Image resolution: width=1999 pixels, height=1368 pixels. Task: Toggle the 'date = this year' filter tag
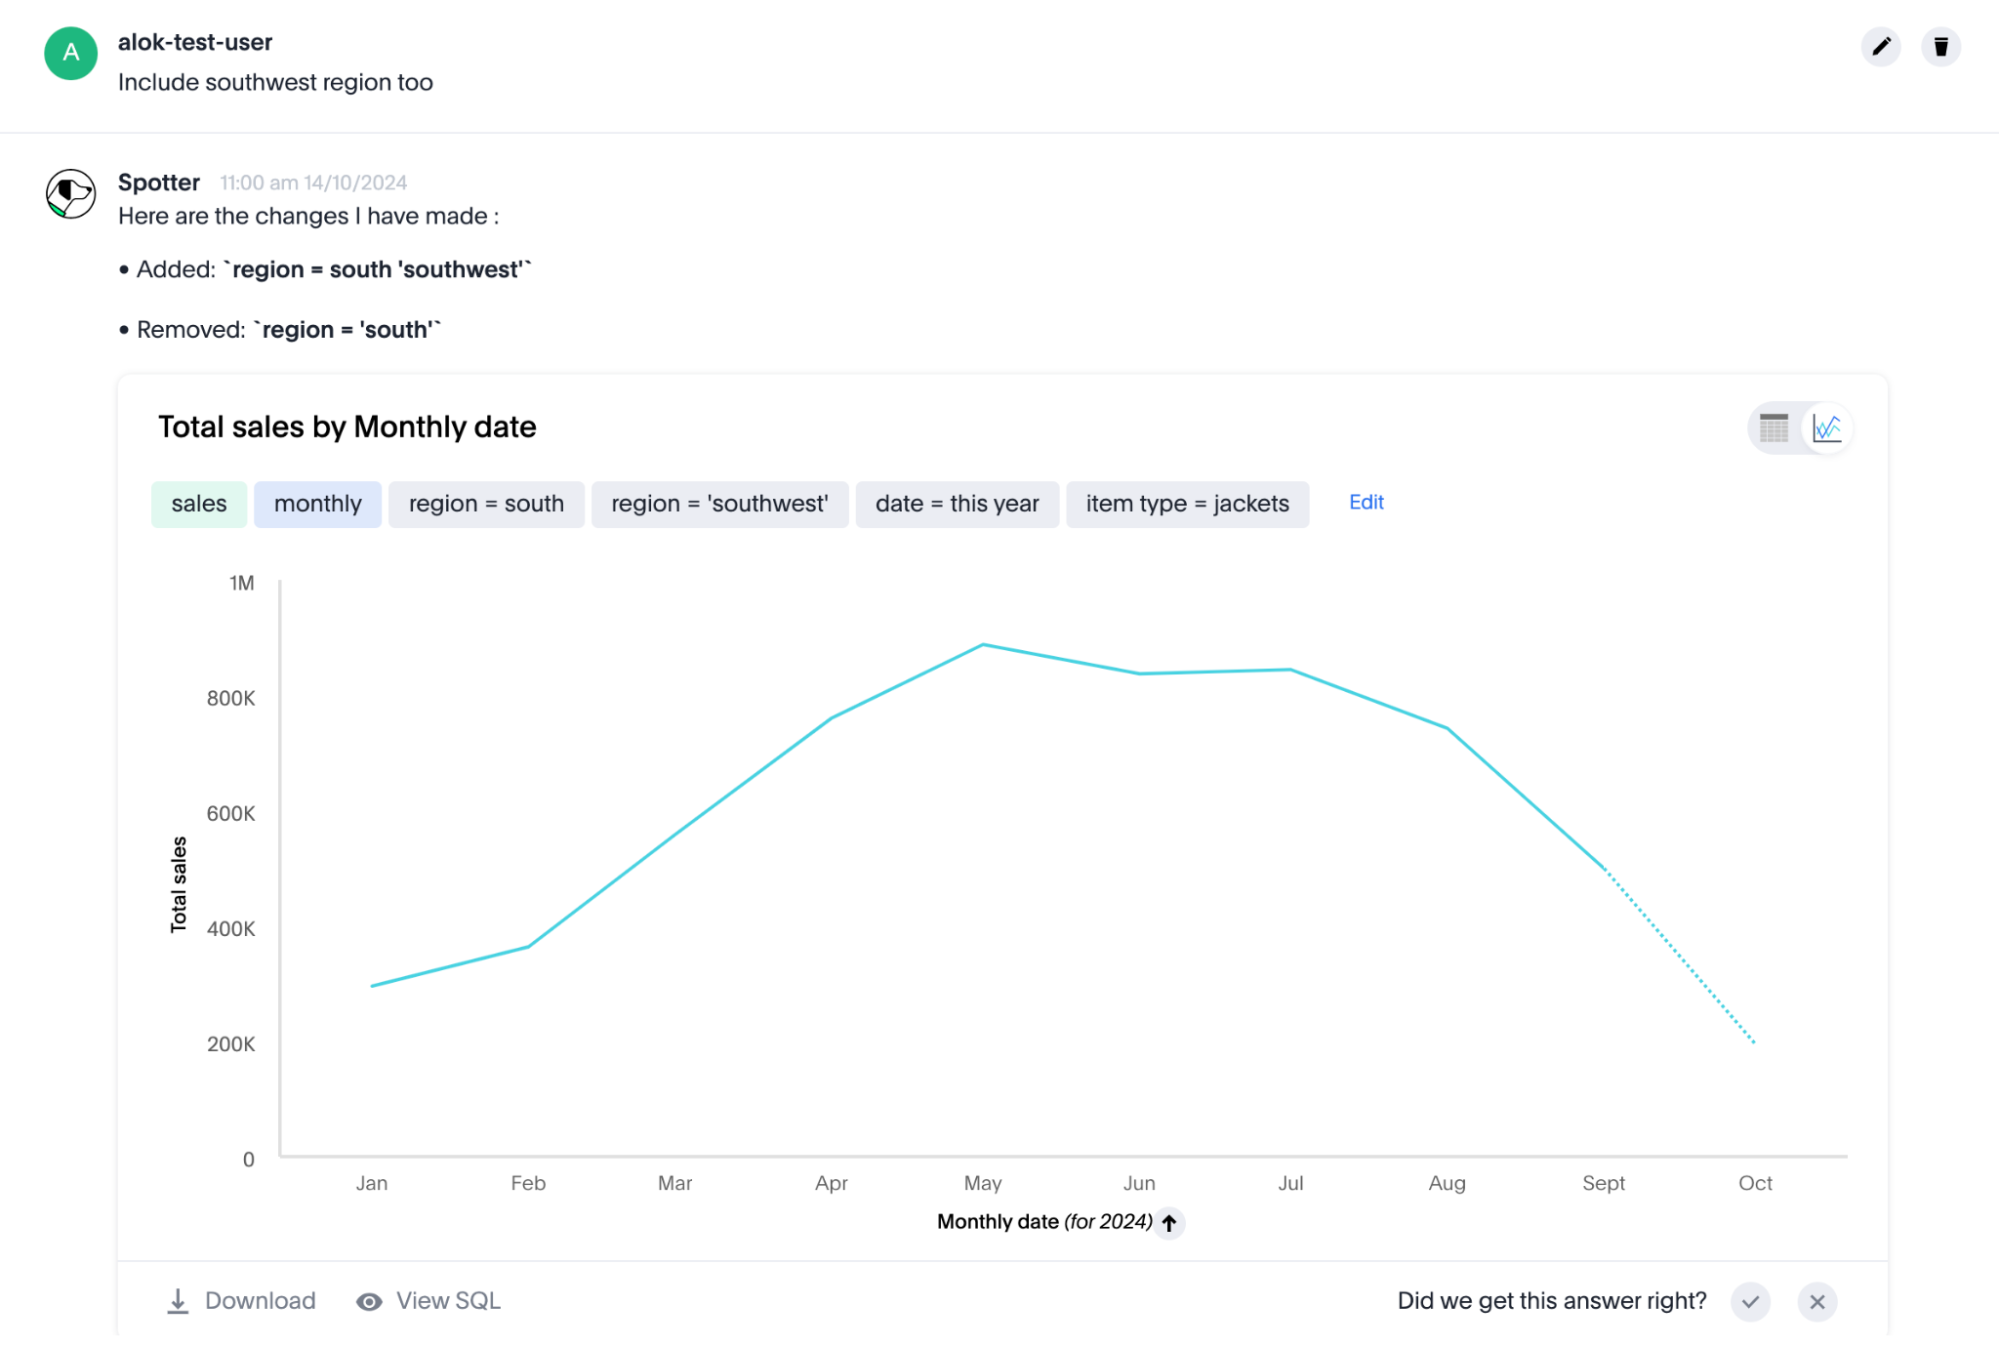coord(957,503)
